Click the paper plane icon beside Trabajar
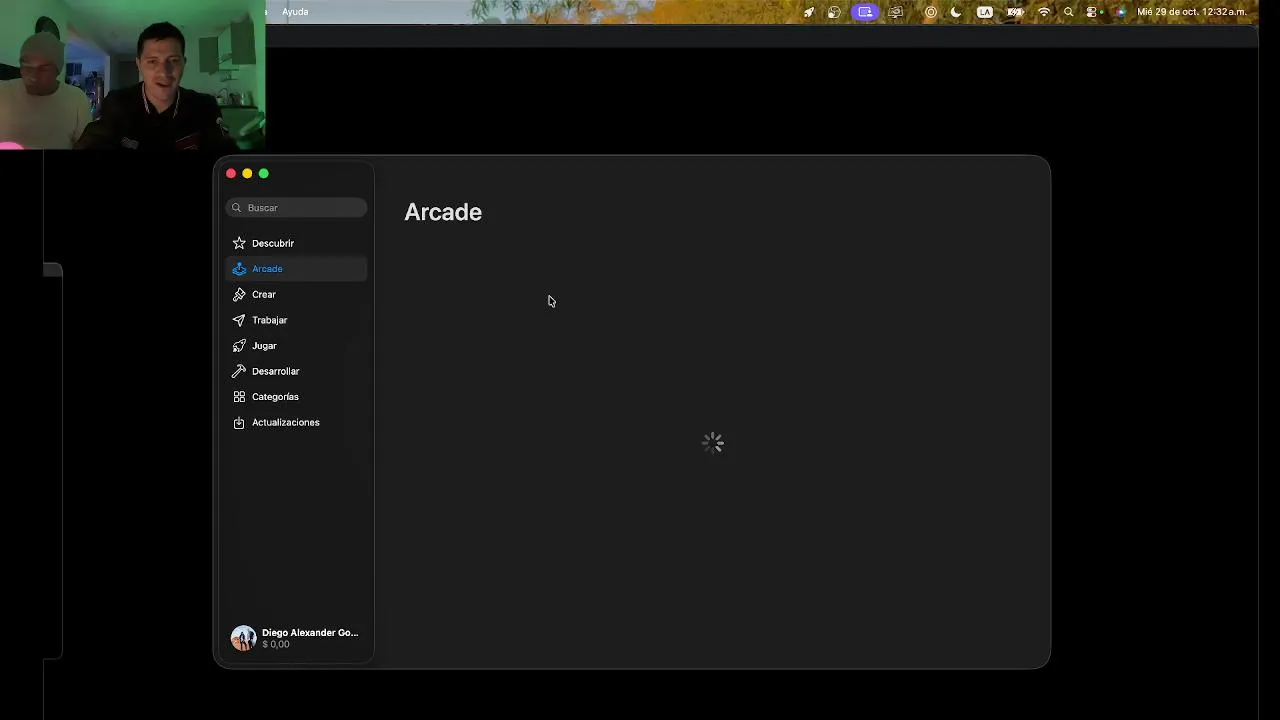This screenshot has height=720, width=1280. tap(239, 320)
